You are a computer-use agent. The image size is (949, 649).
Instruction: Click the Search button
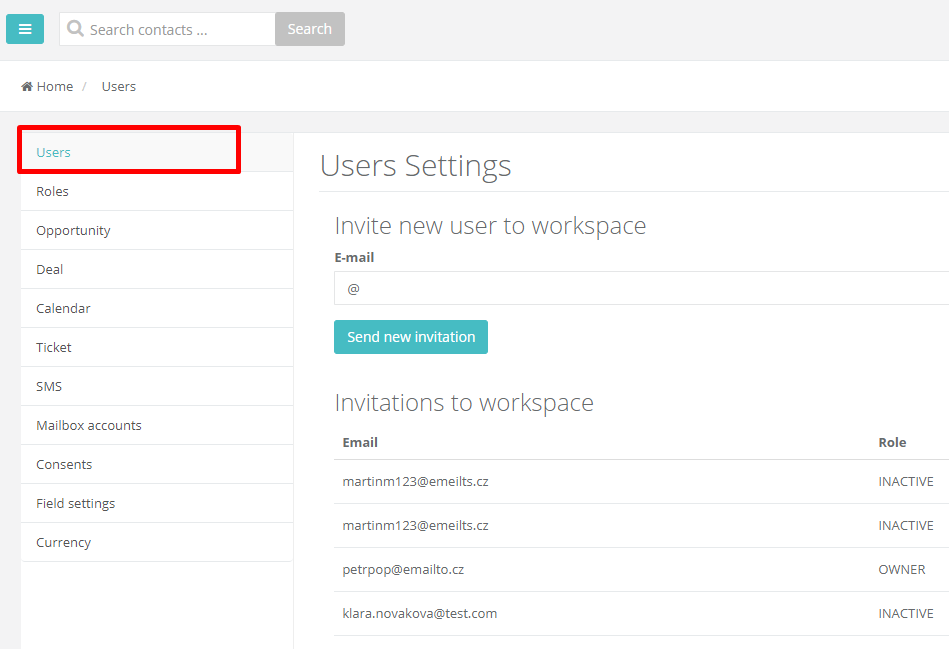click(x=310, y=29)
